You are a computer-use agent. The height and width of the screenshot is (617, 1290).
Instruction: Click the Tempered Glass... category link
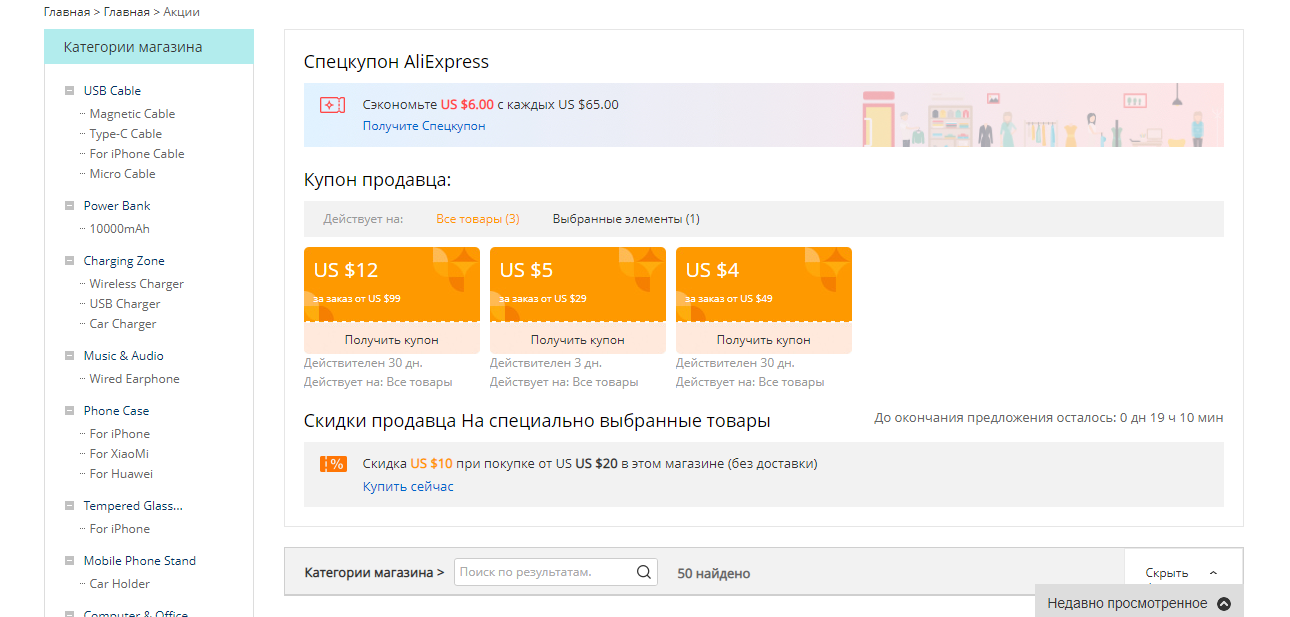tap(133, 506)
